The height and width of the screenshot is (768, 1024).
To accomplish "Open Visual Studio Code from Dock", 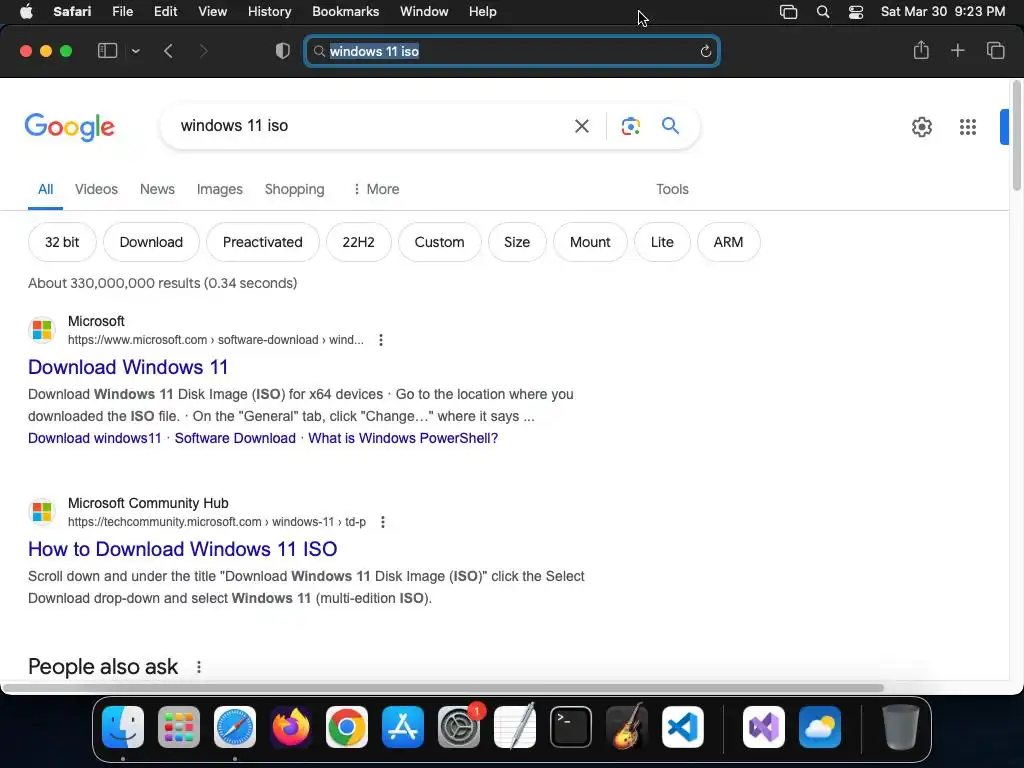I will coord(682,727).
